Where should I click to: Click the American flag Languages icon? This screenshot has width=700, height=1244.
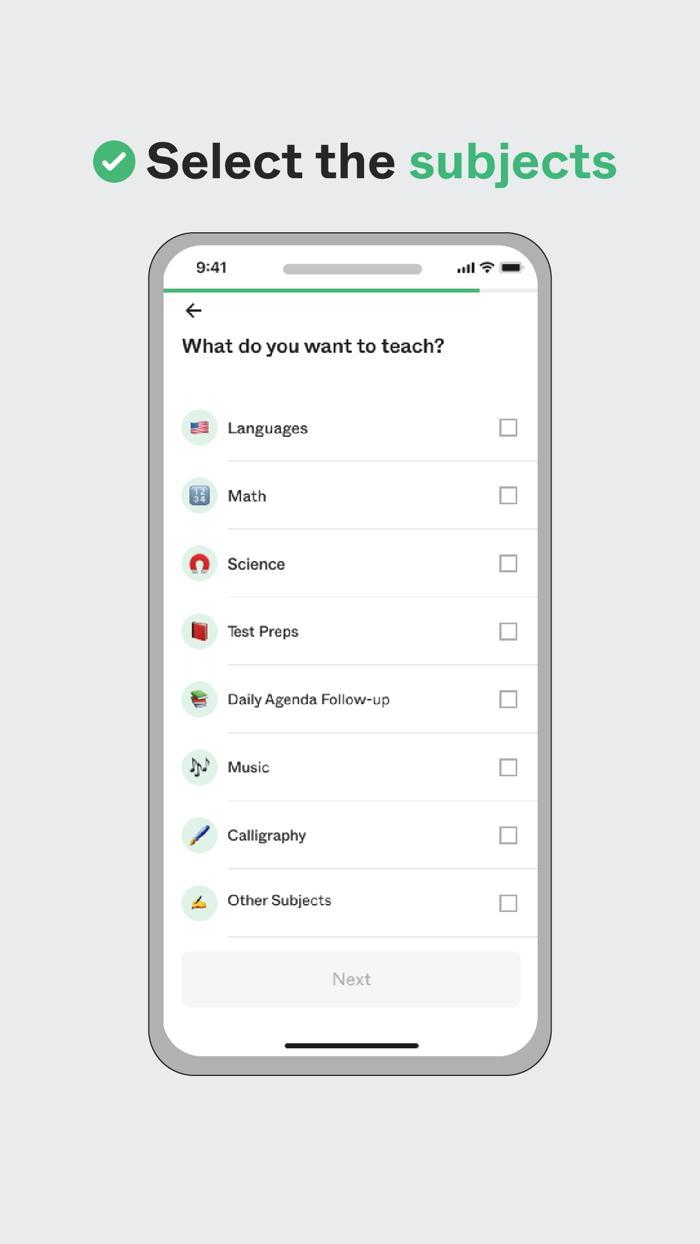[199, 428]
